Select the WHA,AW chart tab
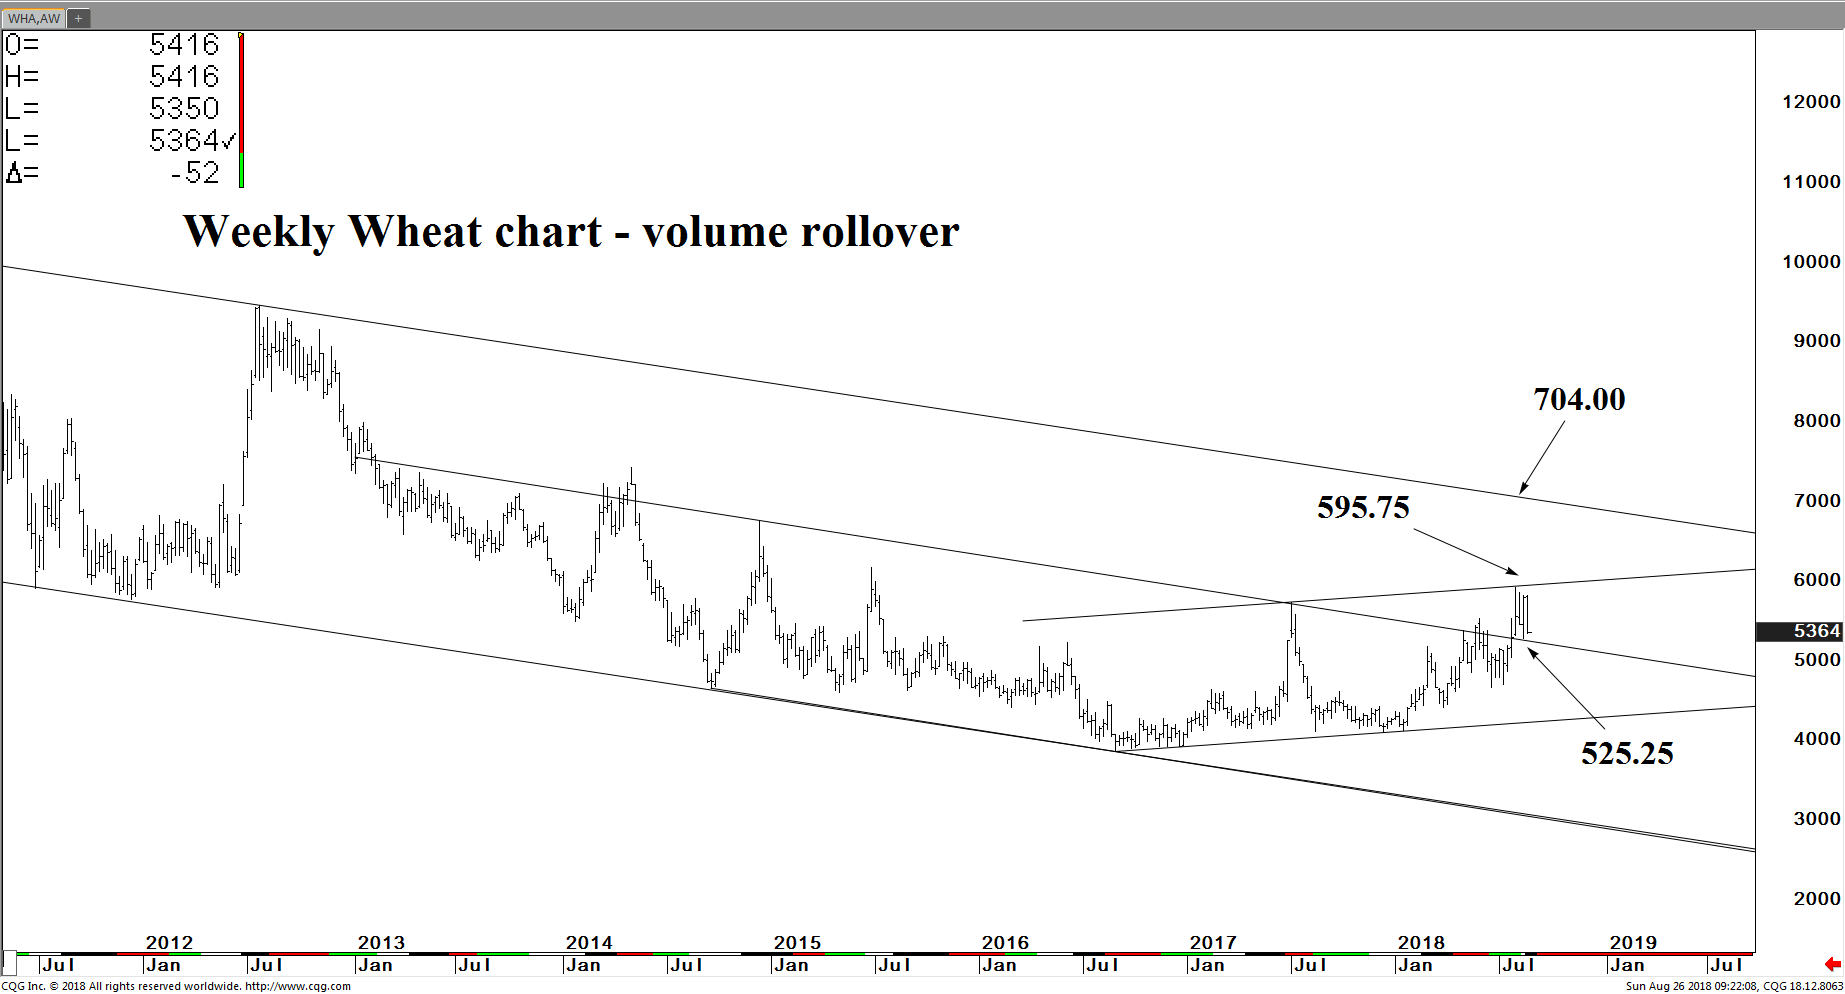Viewport: 1845px width, 994px height. (34, 18)
